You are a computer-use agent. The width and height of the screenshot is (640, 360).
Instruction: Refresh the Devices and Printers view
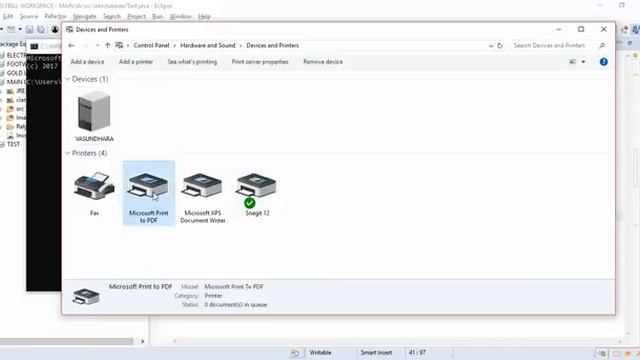(500, 46)
